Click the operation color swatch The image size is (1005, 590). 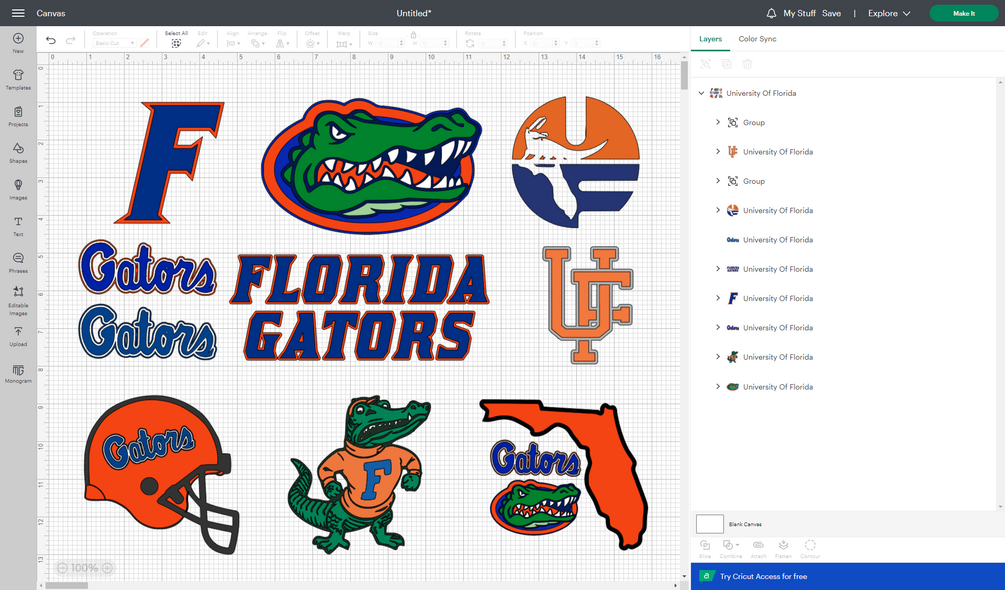pyautogui.click(x=144, y=43)
